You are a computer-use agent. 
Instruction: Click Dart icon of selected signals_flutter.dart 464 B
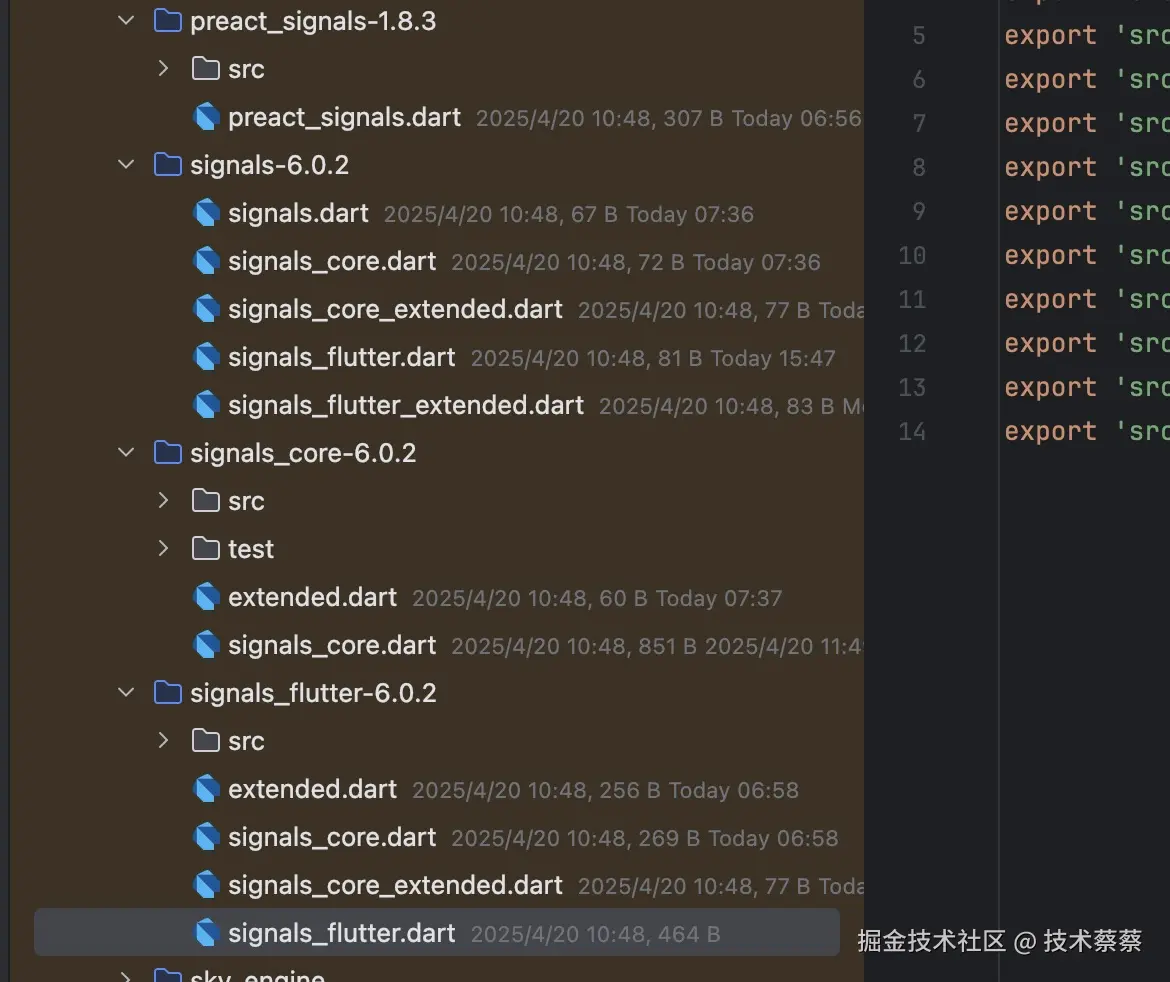(207, 933)
